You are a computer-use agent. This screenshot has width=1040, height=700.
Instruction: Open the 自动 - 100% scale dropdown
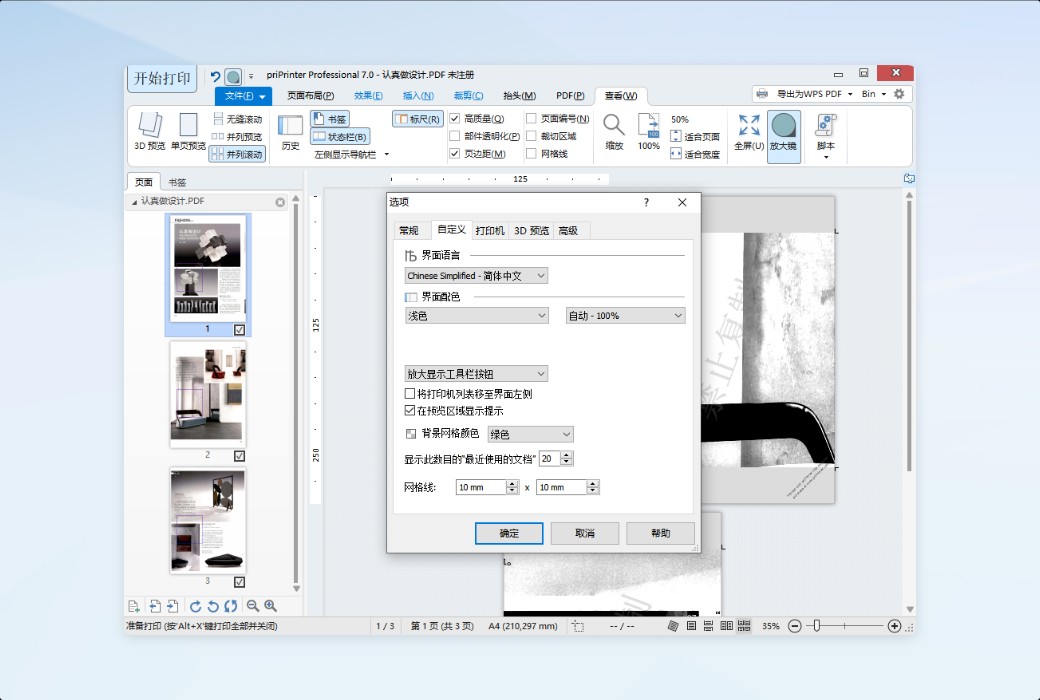[625, 316]
